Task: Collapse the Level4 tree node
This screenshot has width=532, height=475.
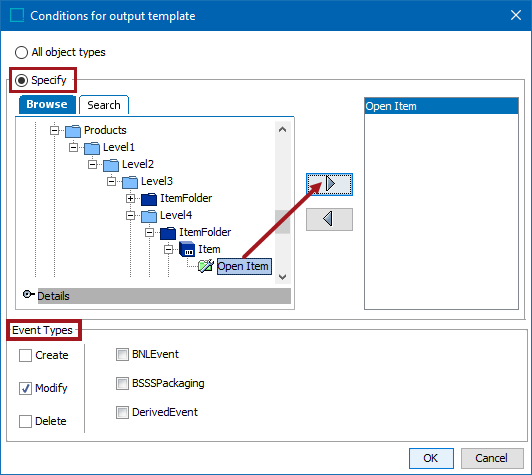Action: click(x=130, y=215)
